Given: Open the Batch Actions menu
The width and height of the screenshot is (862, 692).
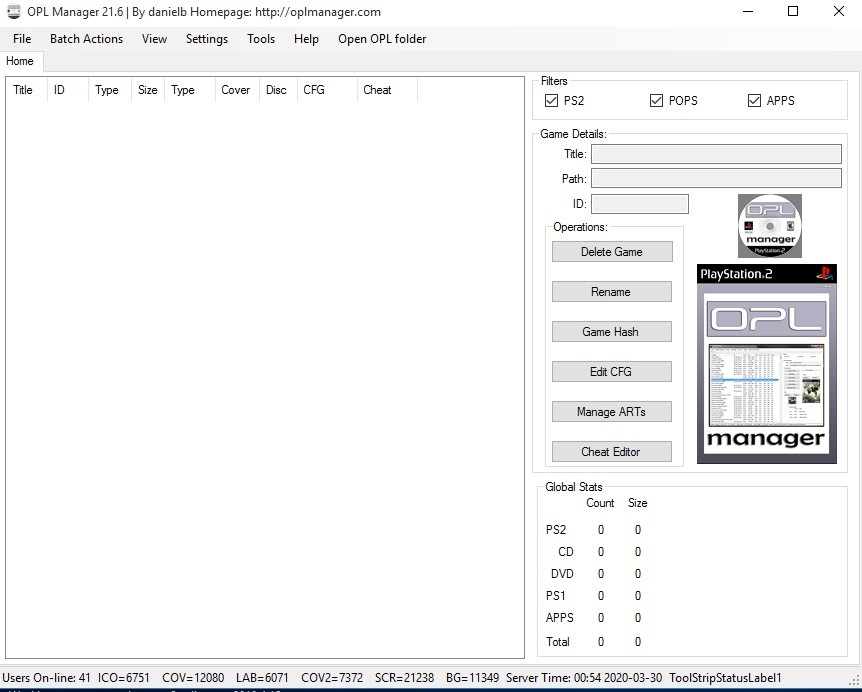Looking at the screenshot, I should click(86, 39).
